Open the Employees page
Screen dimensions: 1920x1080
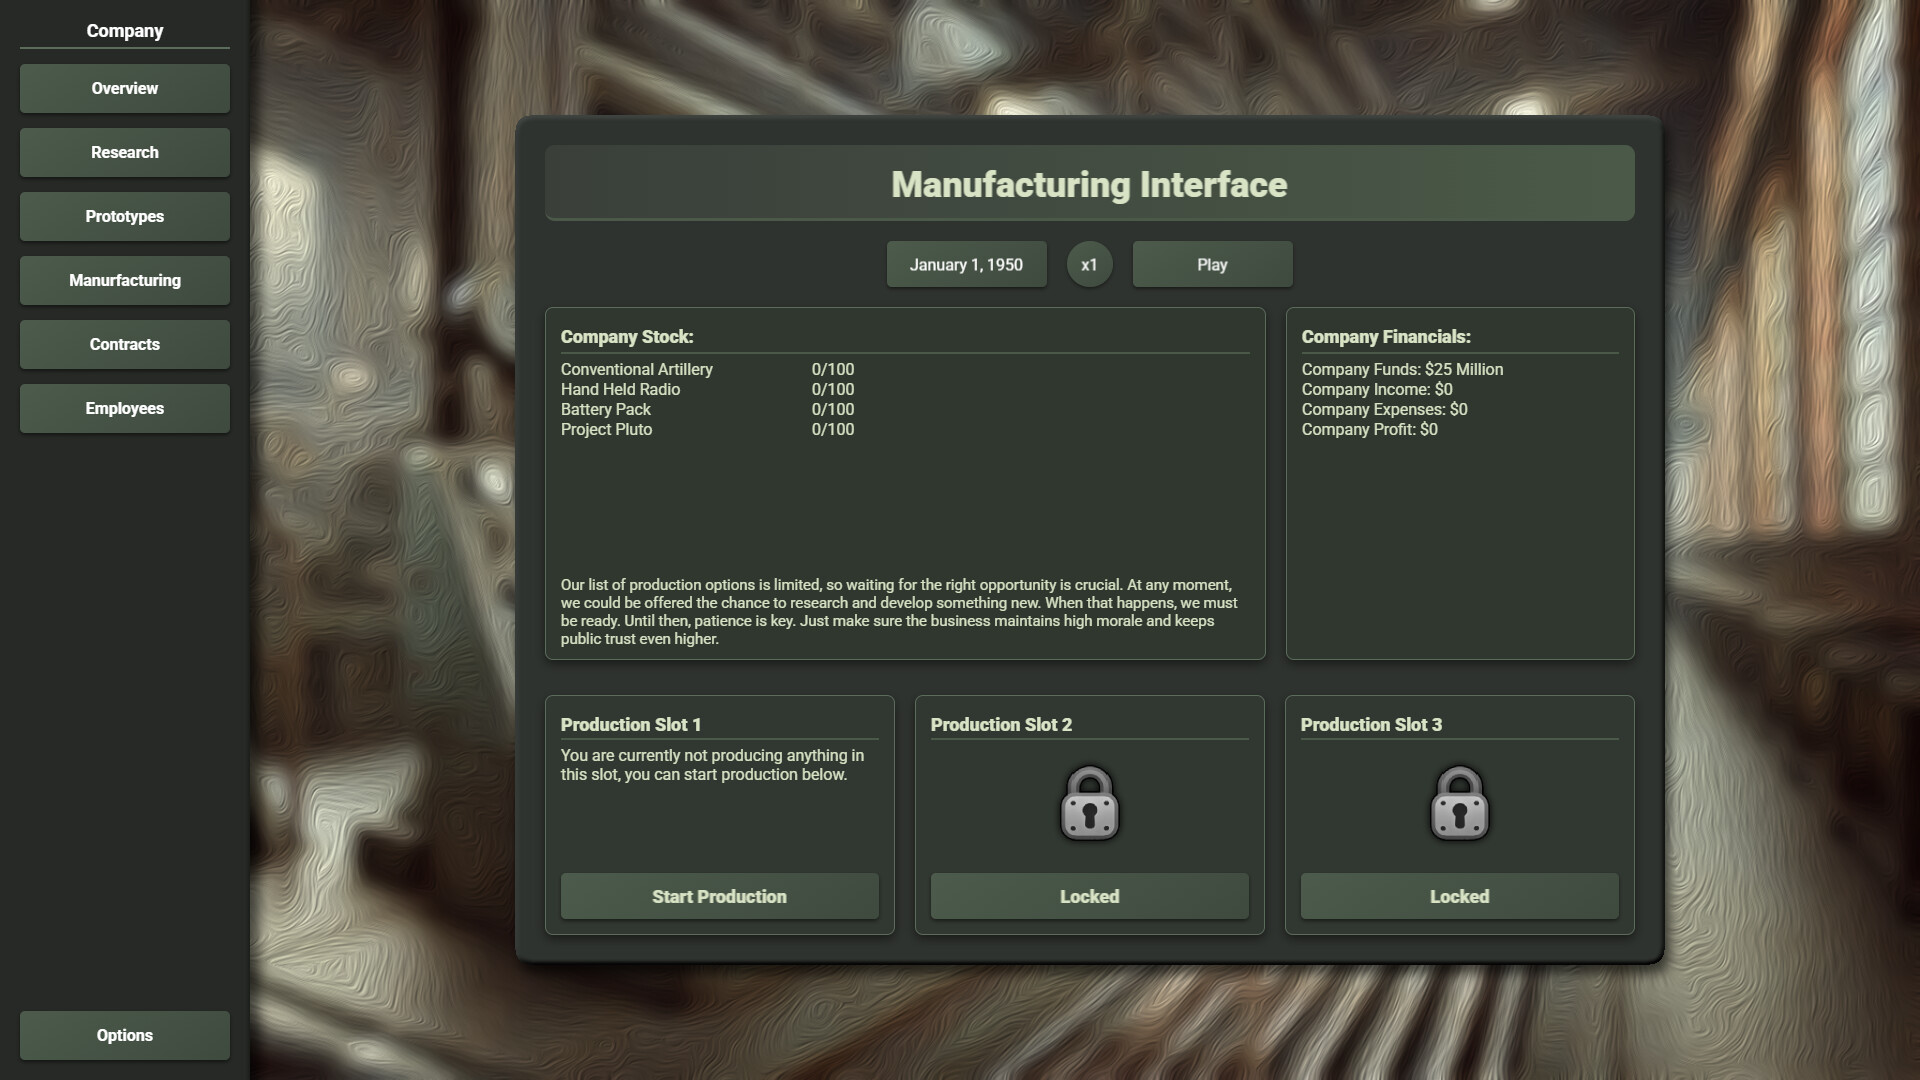coord(124,408)
